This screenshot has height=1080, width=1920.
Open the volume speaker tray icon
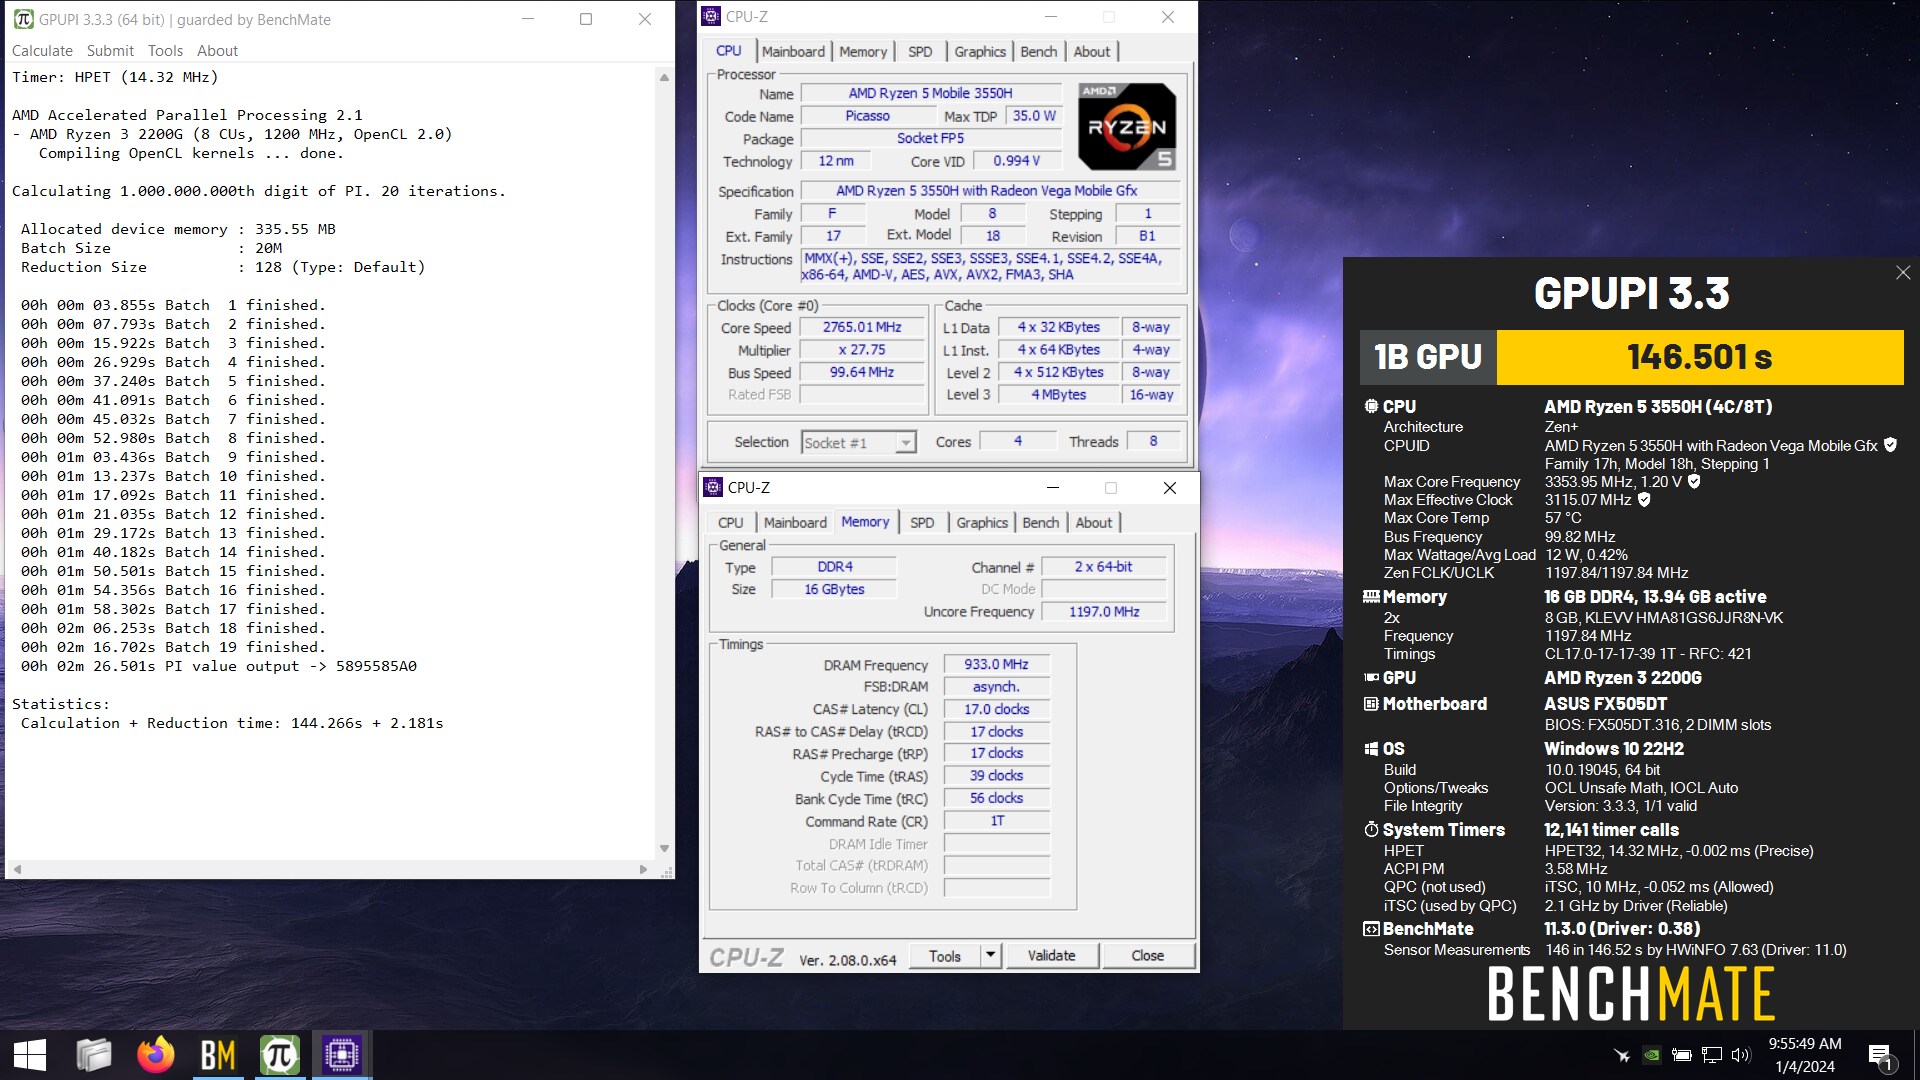[x=1741, y=1055]
